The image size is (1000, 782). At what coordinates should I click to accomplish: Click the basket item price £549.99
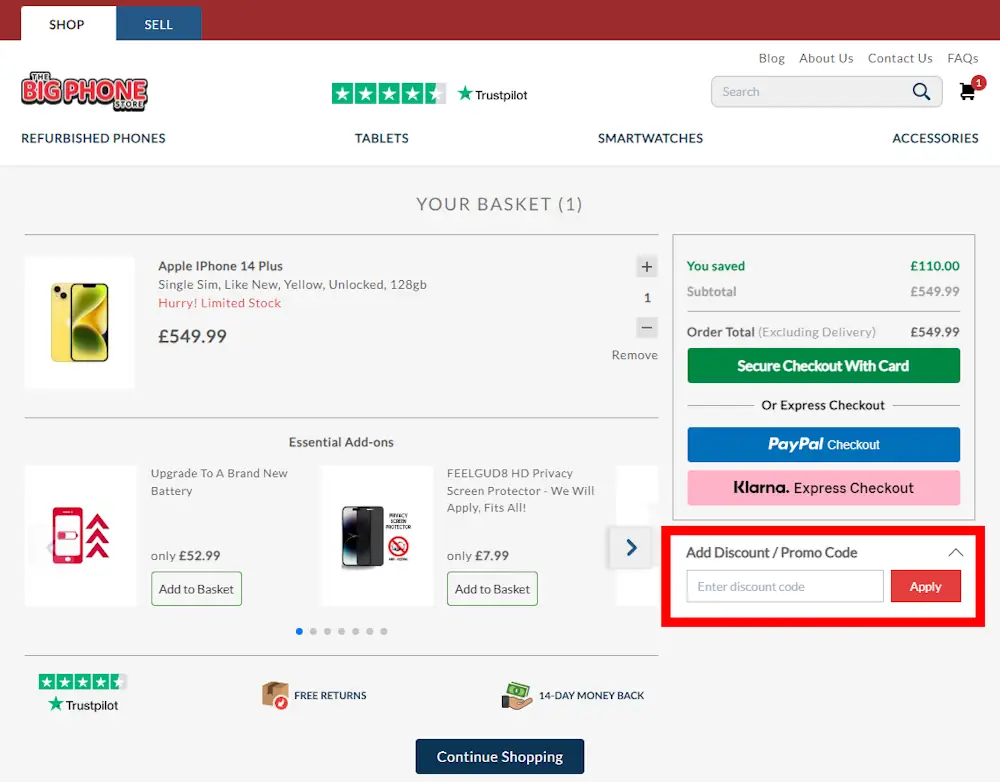pos(193,336)
